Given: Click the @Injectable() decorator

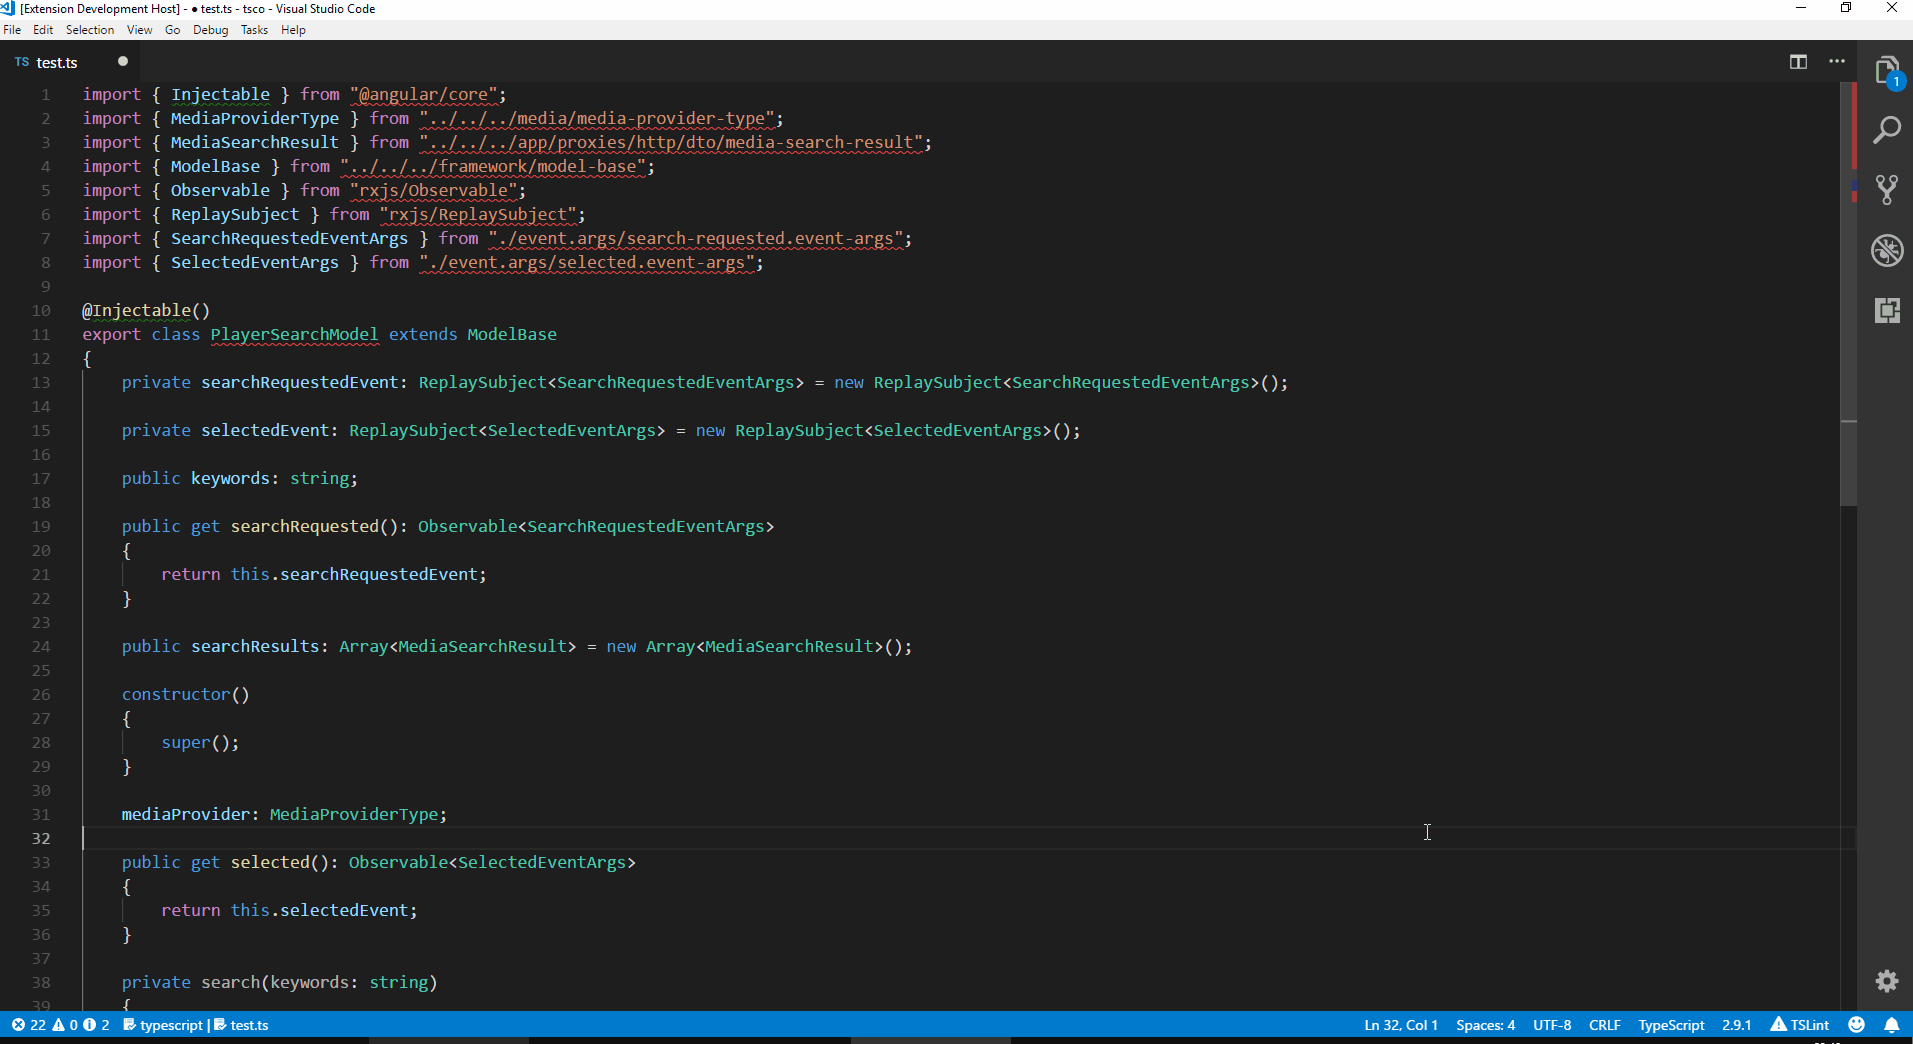Looking at the screenshot, I should coord(146,310).
